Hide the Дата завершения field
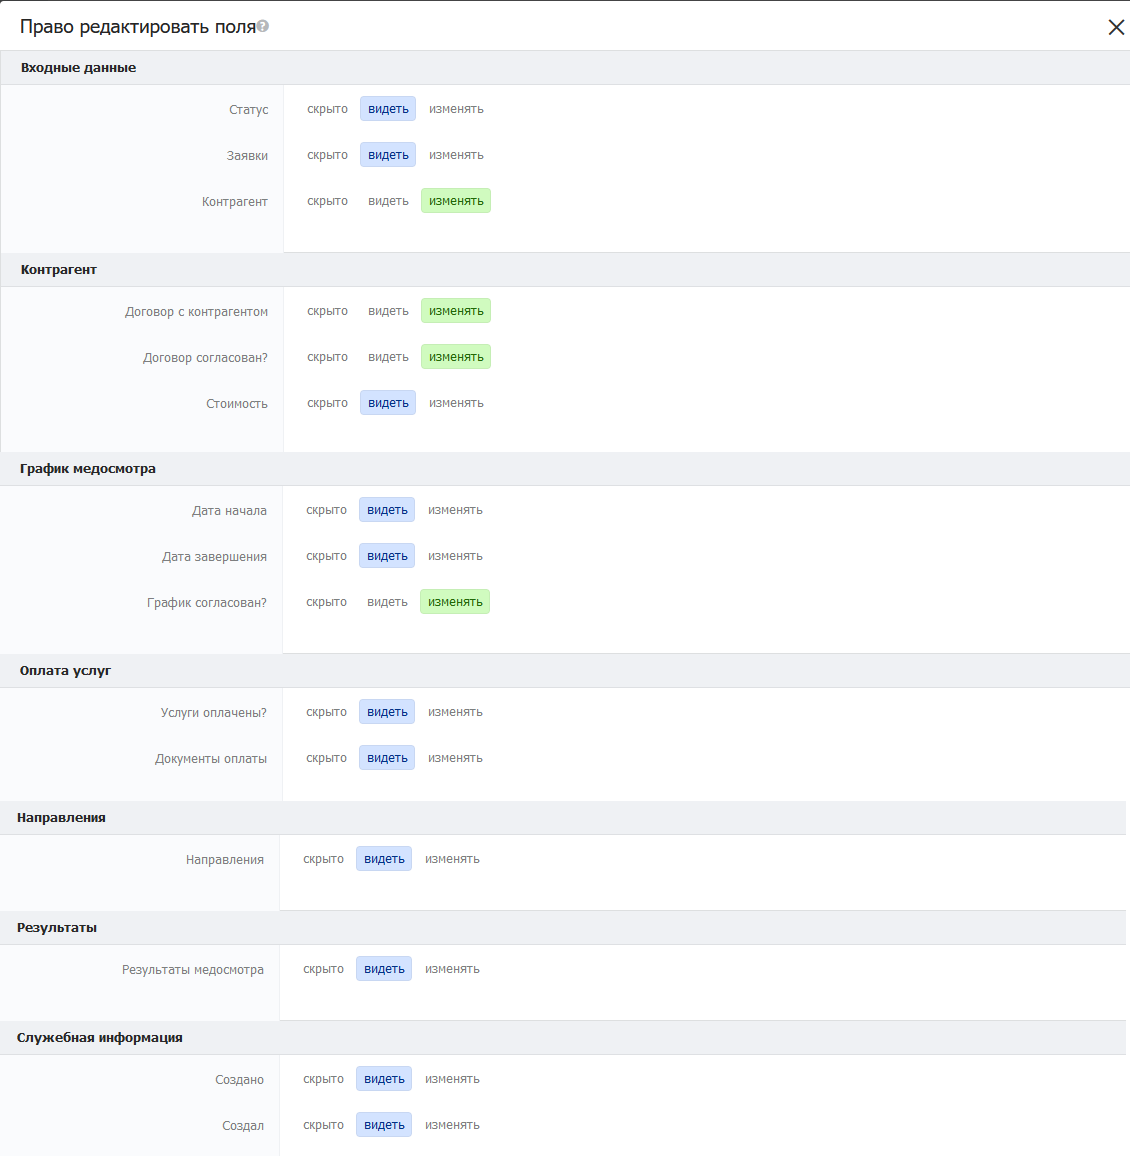This screenshot has width=1130, height=1156. click(x=327, y=556)
